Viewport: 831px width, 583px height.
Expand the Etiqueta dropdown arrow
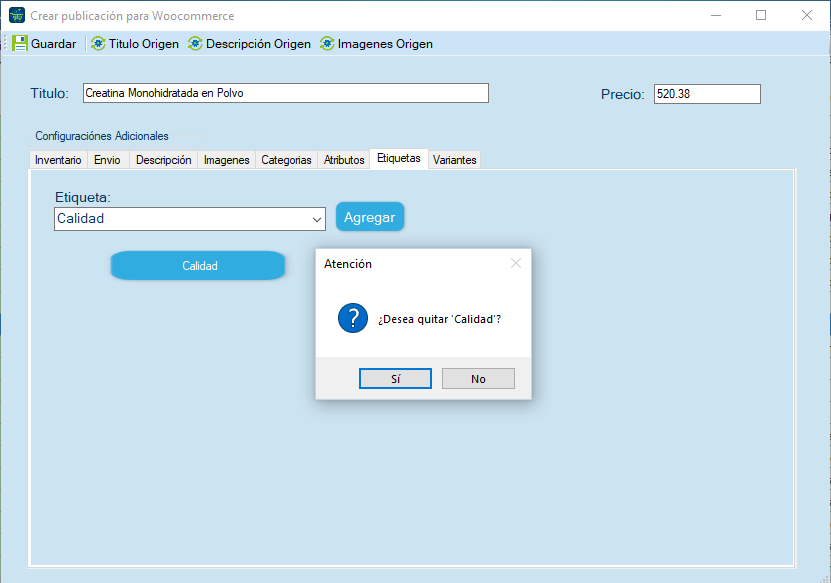click(317, 219)
